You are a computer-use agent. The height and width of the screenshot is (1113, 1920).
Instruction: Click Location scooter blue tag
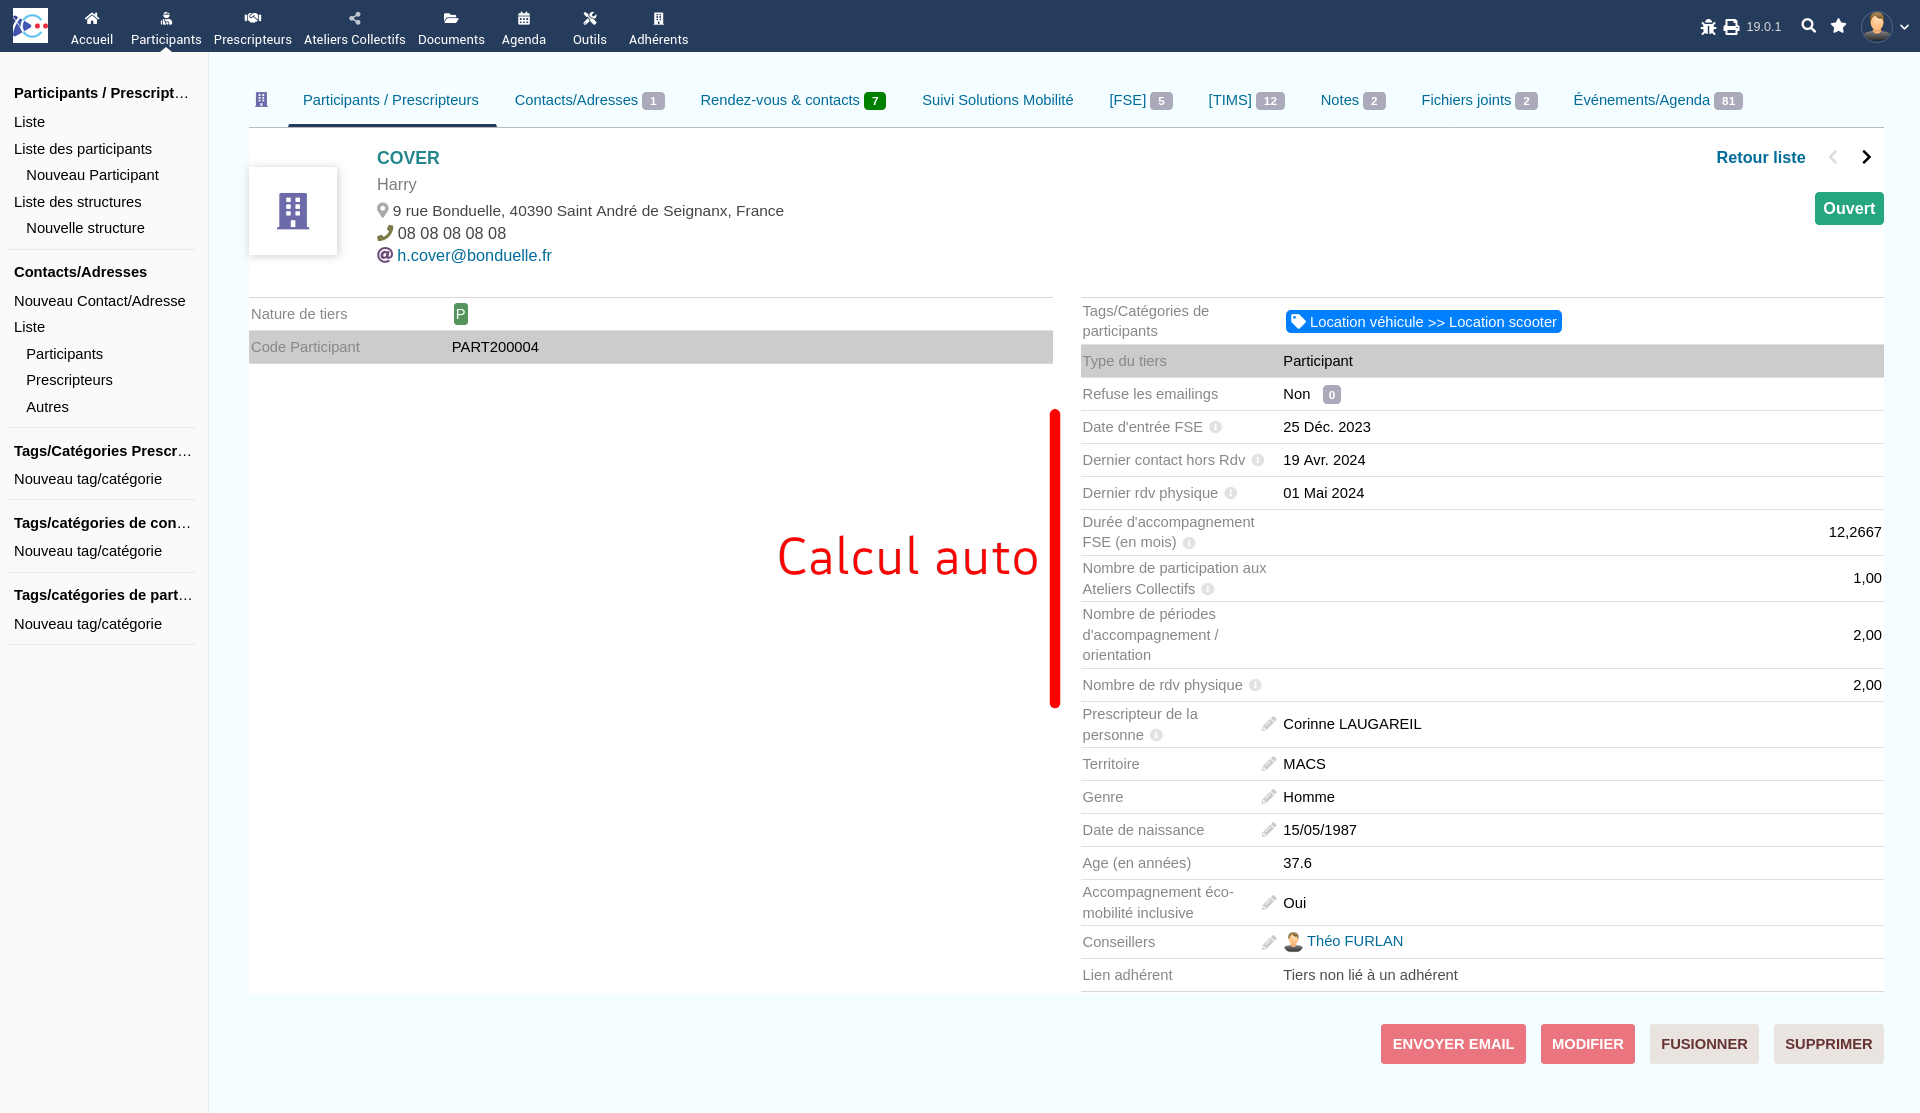(1423, 322)
